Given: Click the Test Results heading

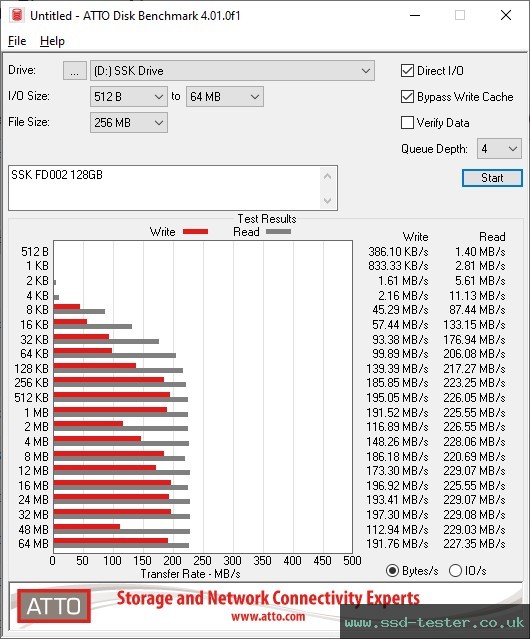Looking at the screenshot, I should 267,219.
